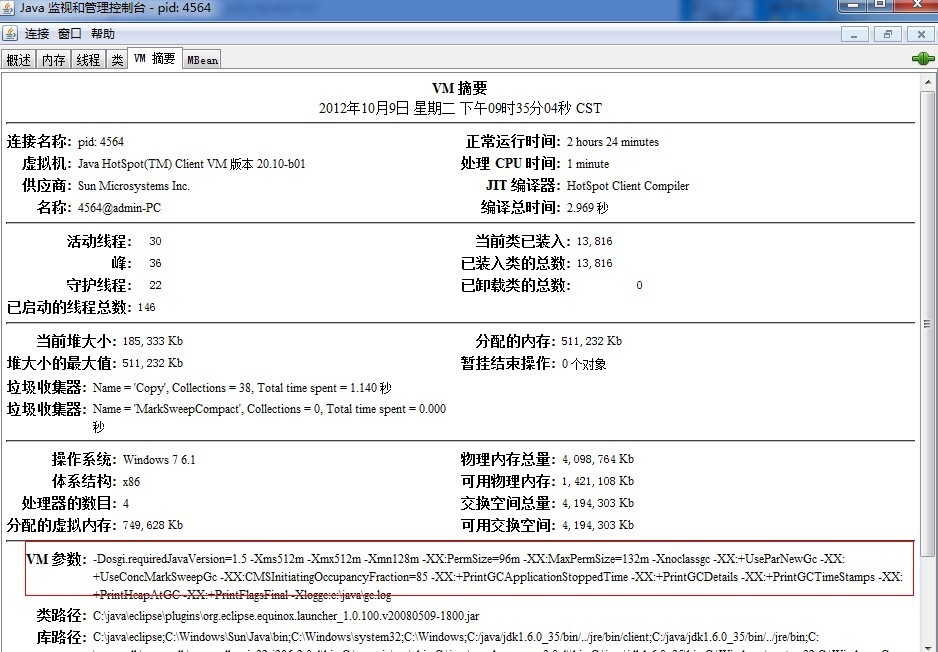This screenshot has width=938, height=652.
Task: Click compile time value 2.969 秒
Action: 587,208
